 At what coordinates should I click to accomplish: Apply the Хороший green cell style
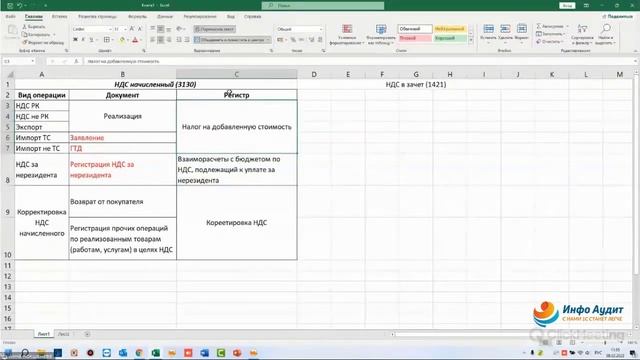pyautogui.click(x=450, y=38)
